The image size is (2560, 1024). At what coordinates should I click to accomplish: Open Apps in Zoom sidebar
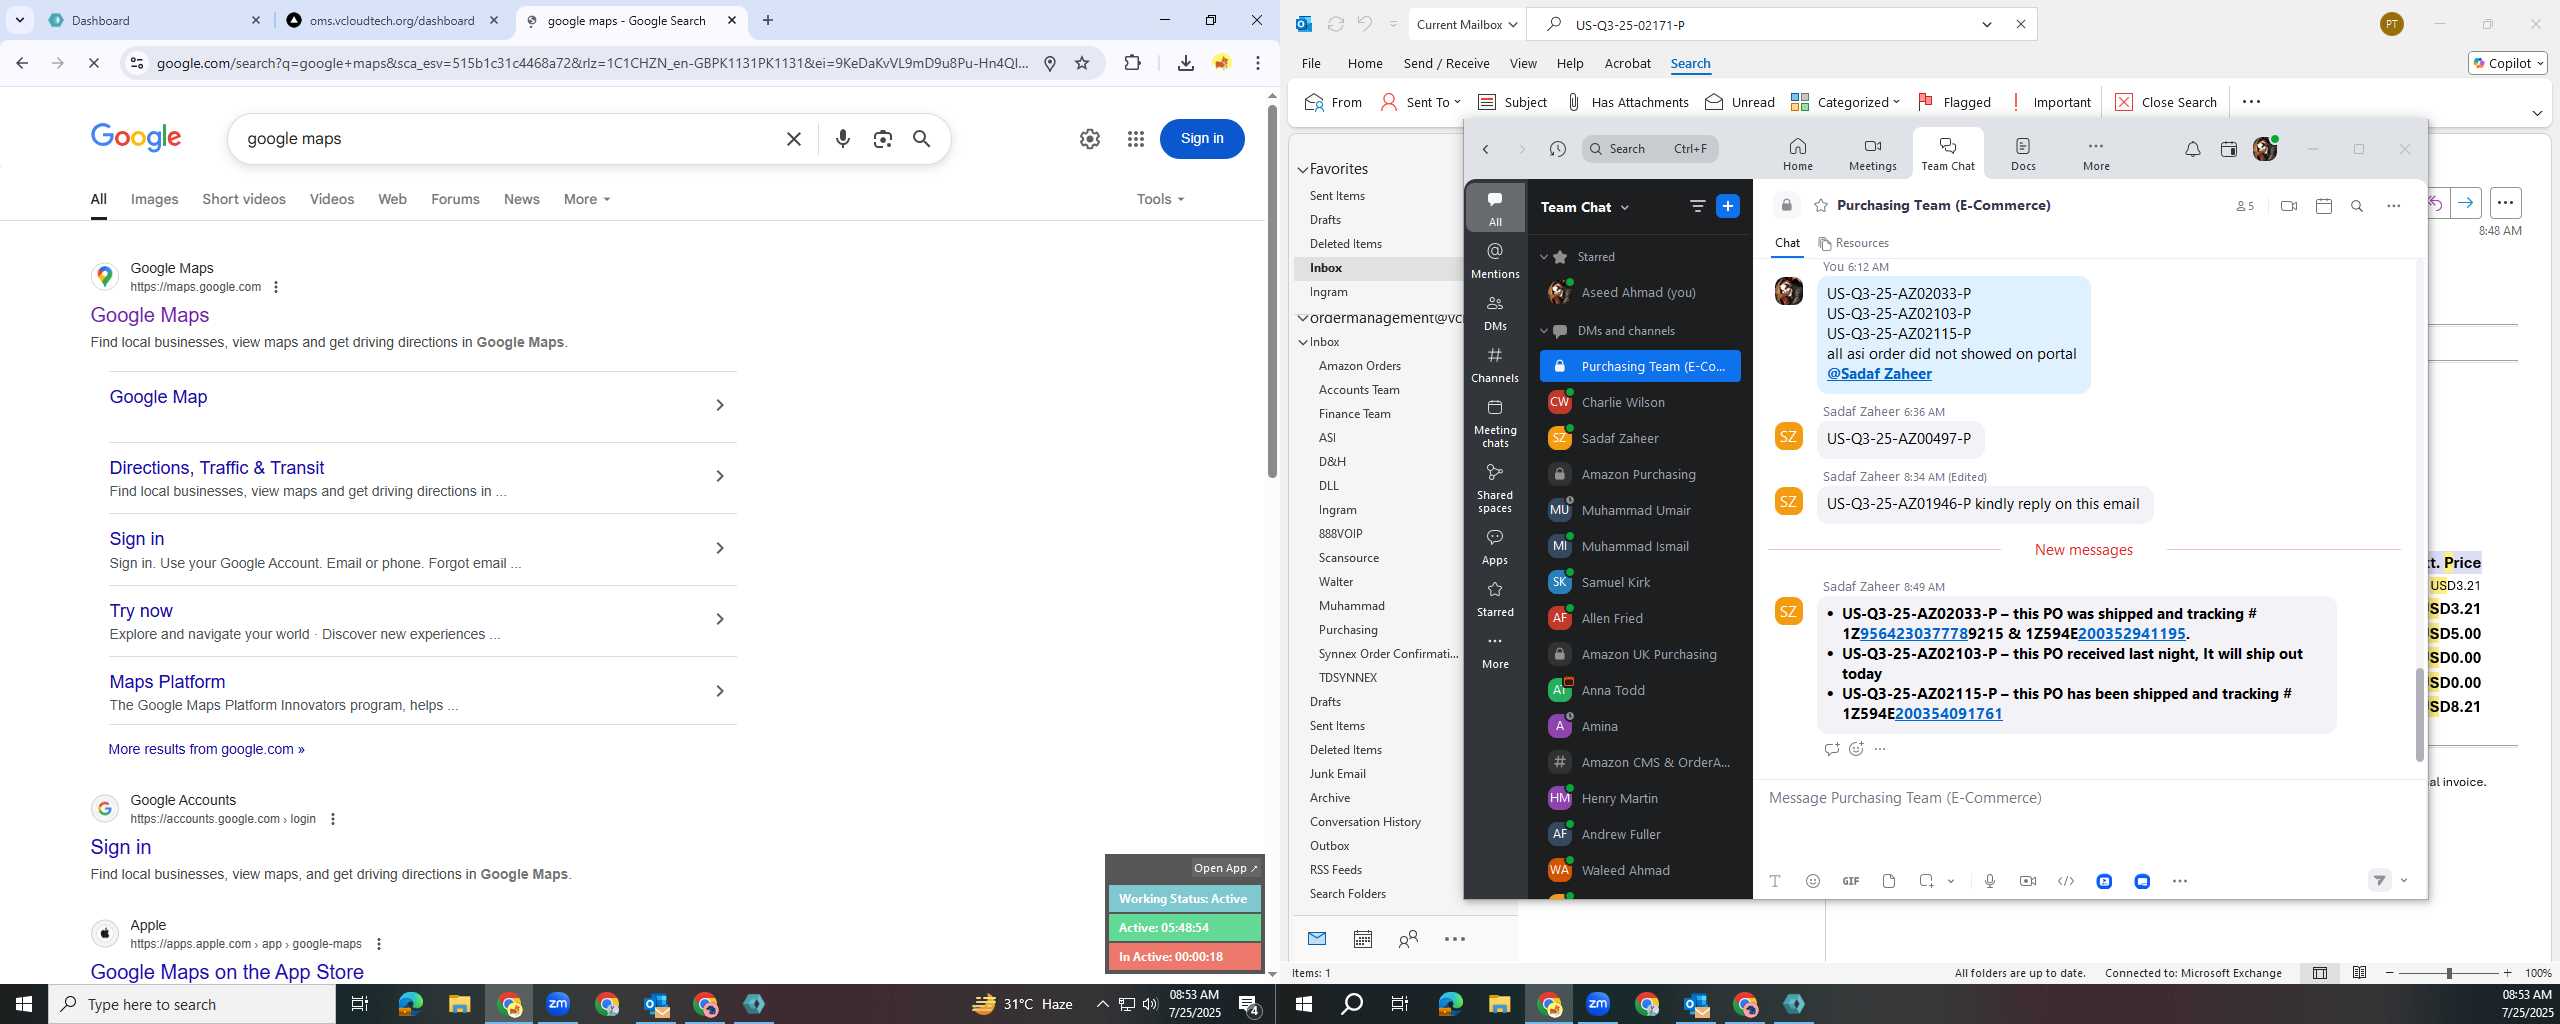[1495, 546]
